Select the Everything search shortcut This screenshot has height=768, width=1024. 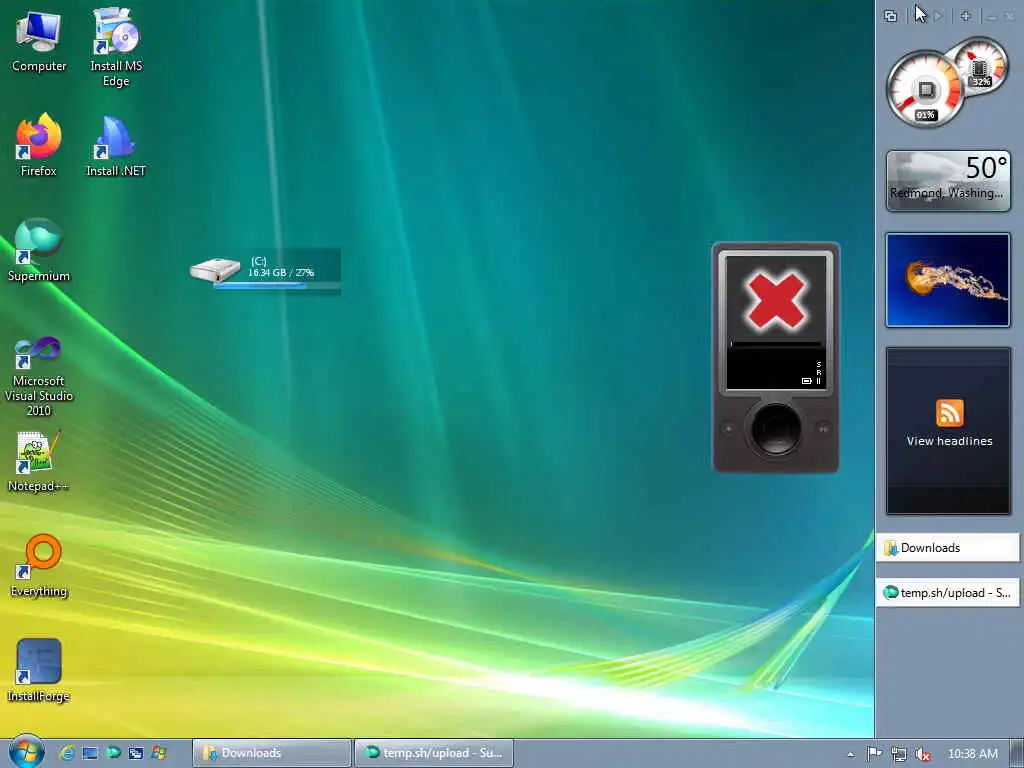(39, 566)
